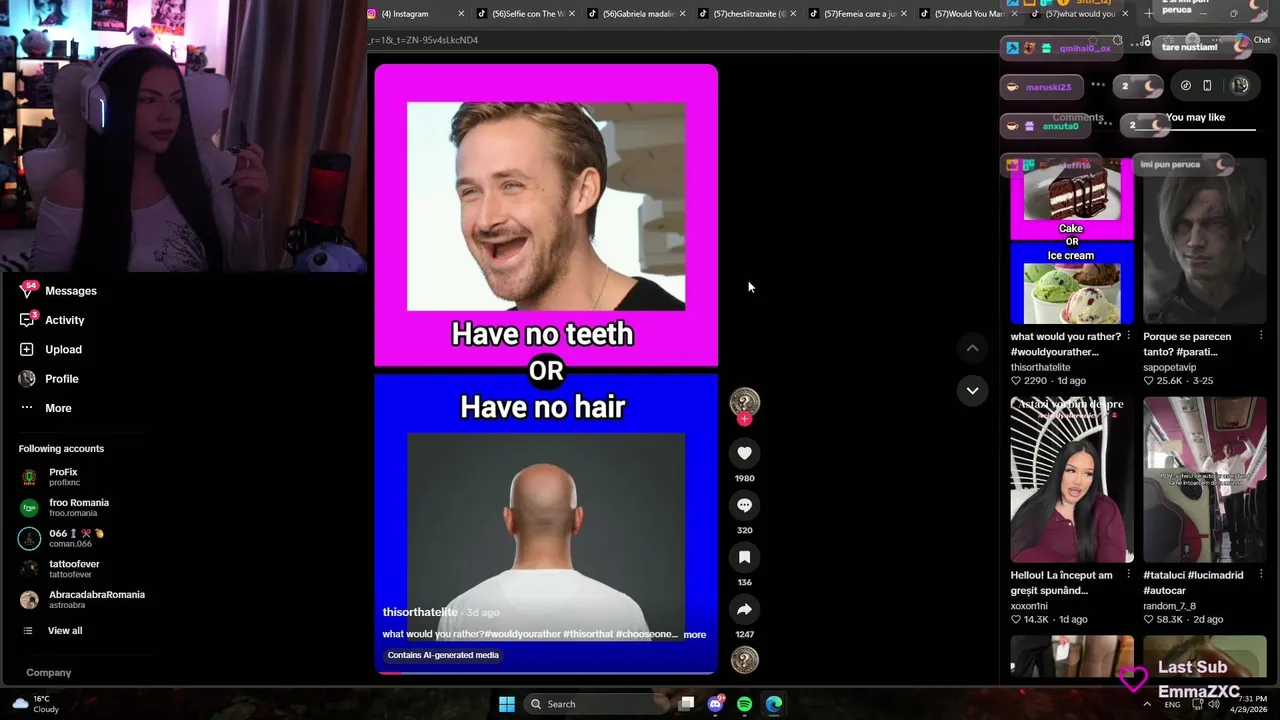Open options for Porque se parecen card
The height and width of the screenshot is (720, 1280).
pos(1261,336)
